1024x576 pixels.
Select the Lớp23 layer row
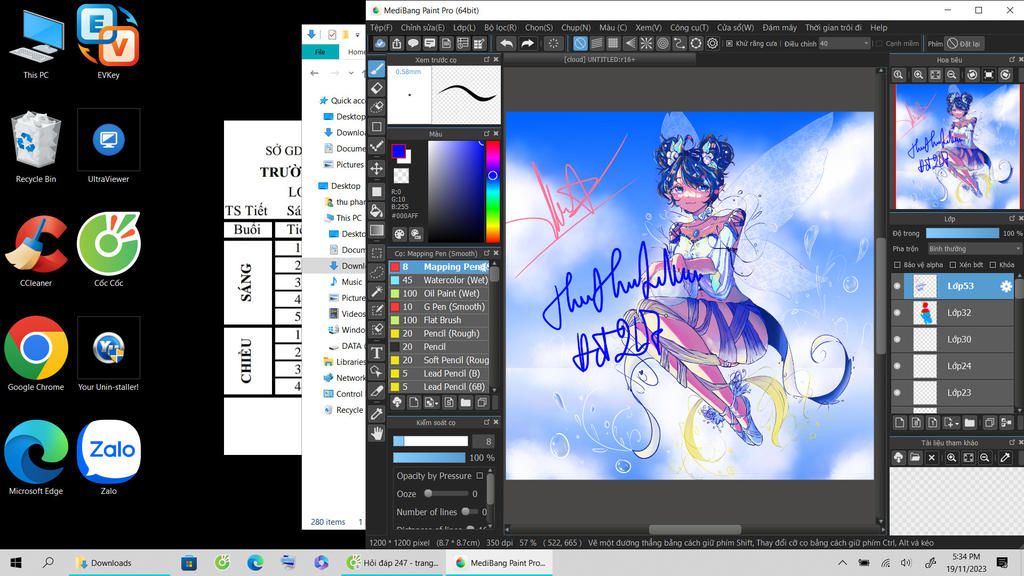(952, 392)
